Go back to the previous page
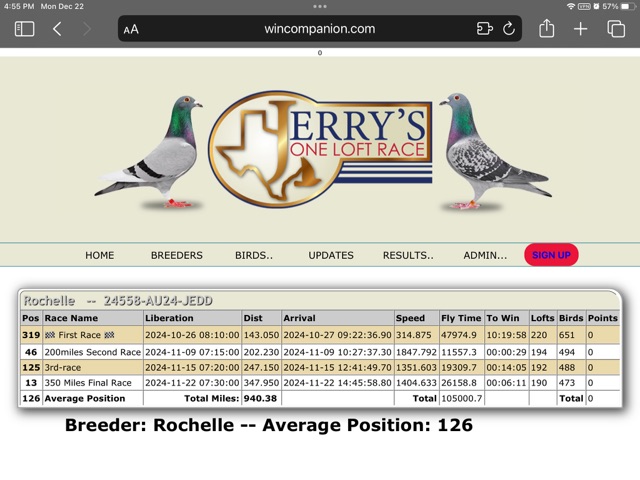Viewport: 640px width, 480px height. point(57,29)
